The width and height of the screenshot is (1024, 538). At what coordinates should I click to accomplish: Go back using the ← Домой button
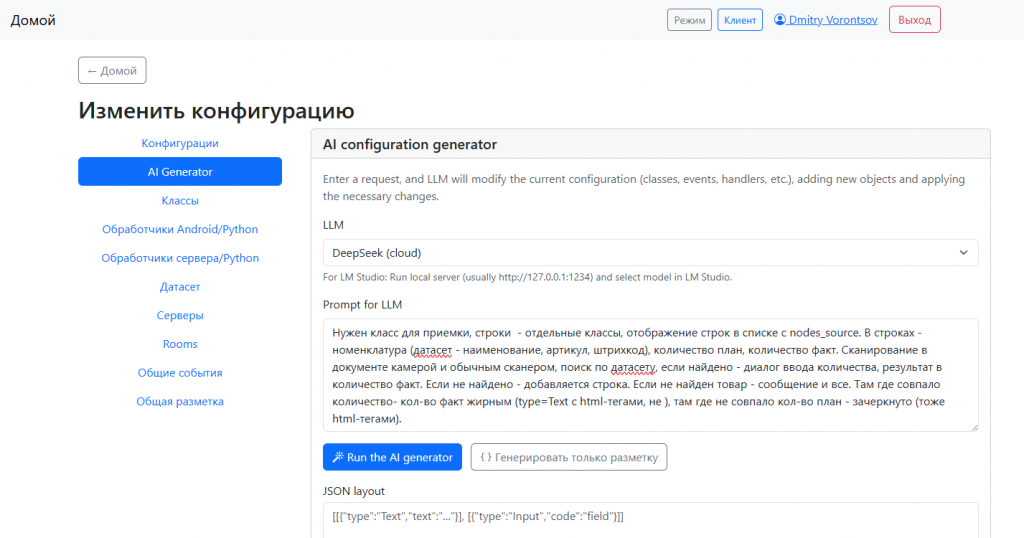[x=113, y=71]
